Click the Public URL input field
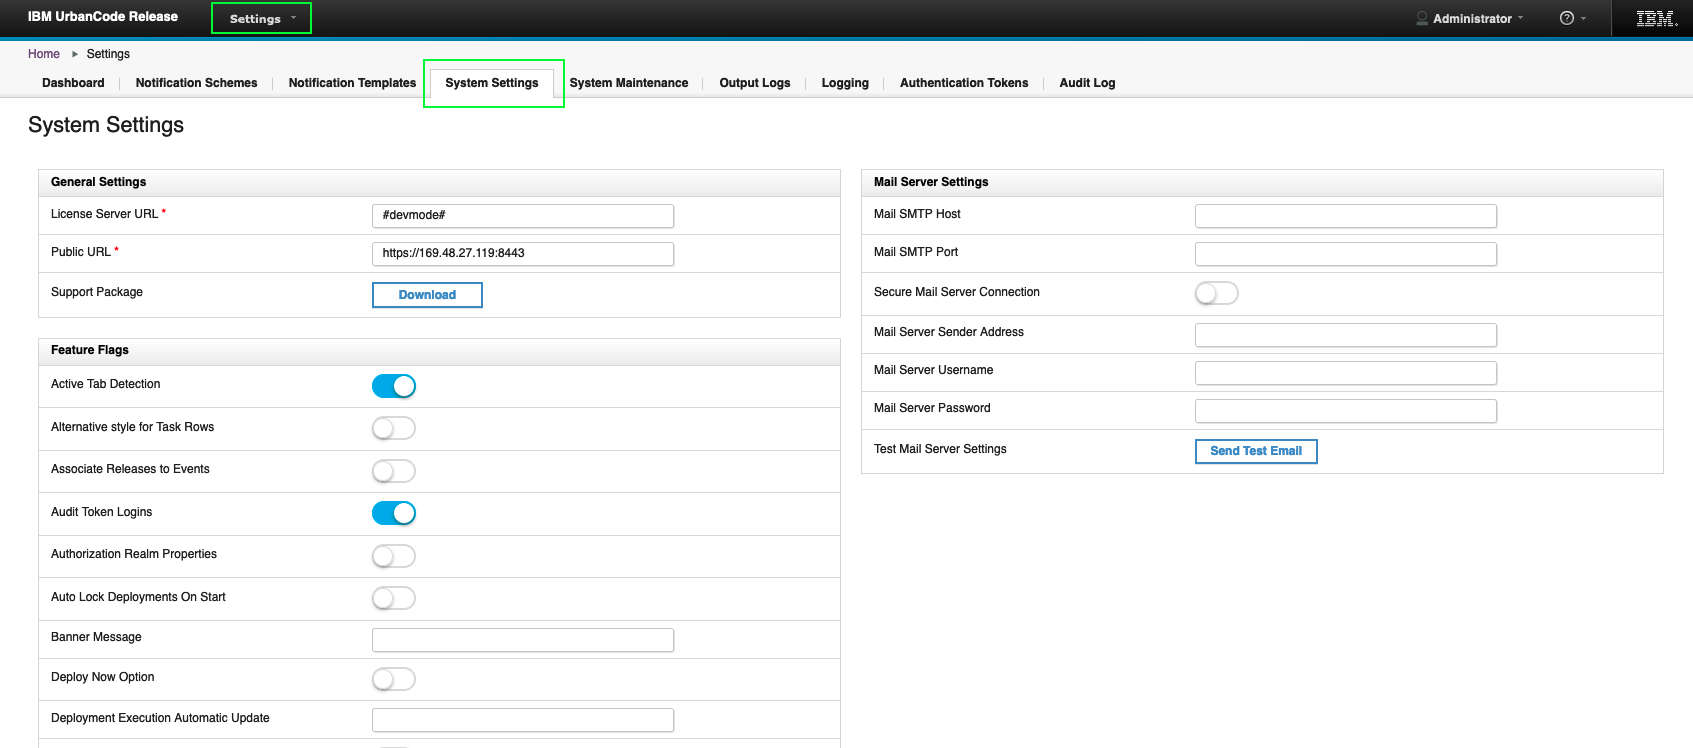Image resolution: width=1693 pixels, height=748 pixels. tap(523, 253)
